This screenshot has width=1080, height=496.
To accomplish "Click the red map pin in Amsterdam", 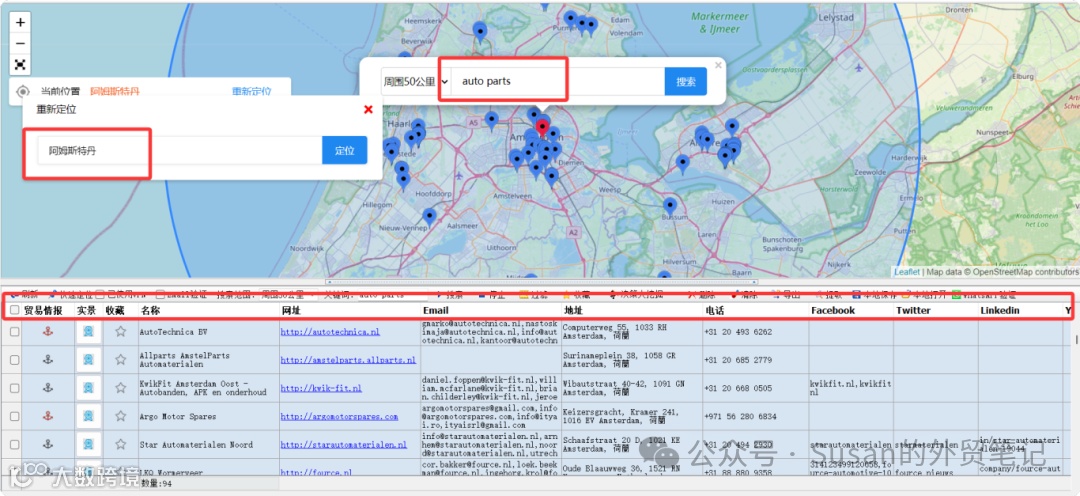I will coord(543,128).
